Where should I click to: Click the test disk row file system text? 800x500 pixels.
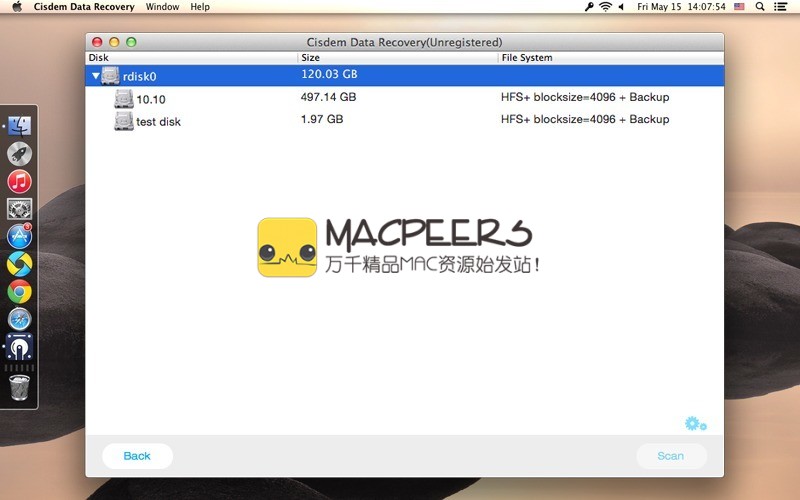(x=585, y=119)
